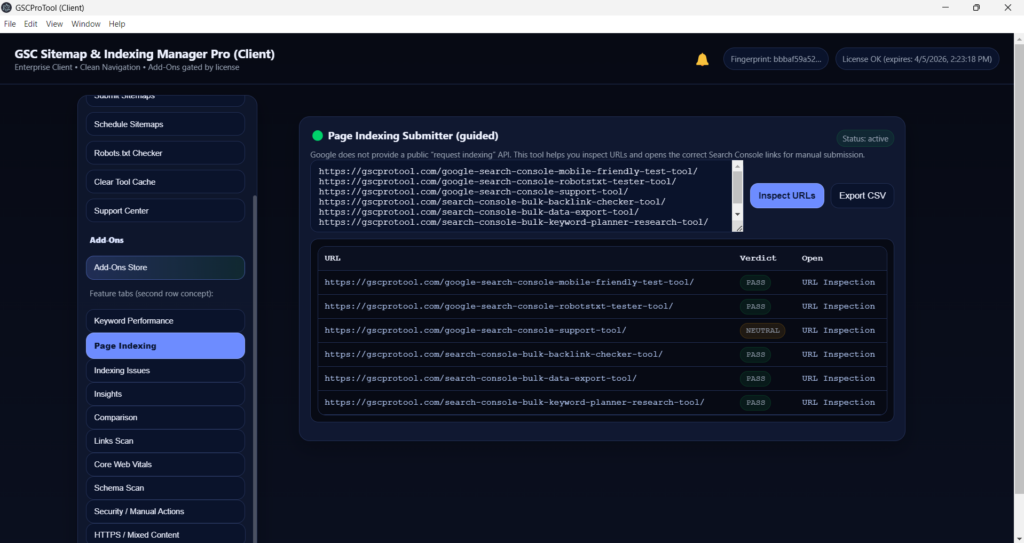The width and height of the screenshot is (1024, 543).
Task: Select the Indexing Issues tab
Action: pos(165,370)
